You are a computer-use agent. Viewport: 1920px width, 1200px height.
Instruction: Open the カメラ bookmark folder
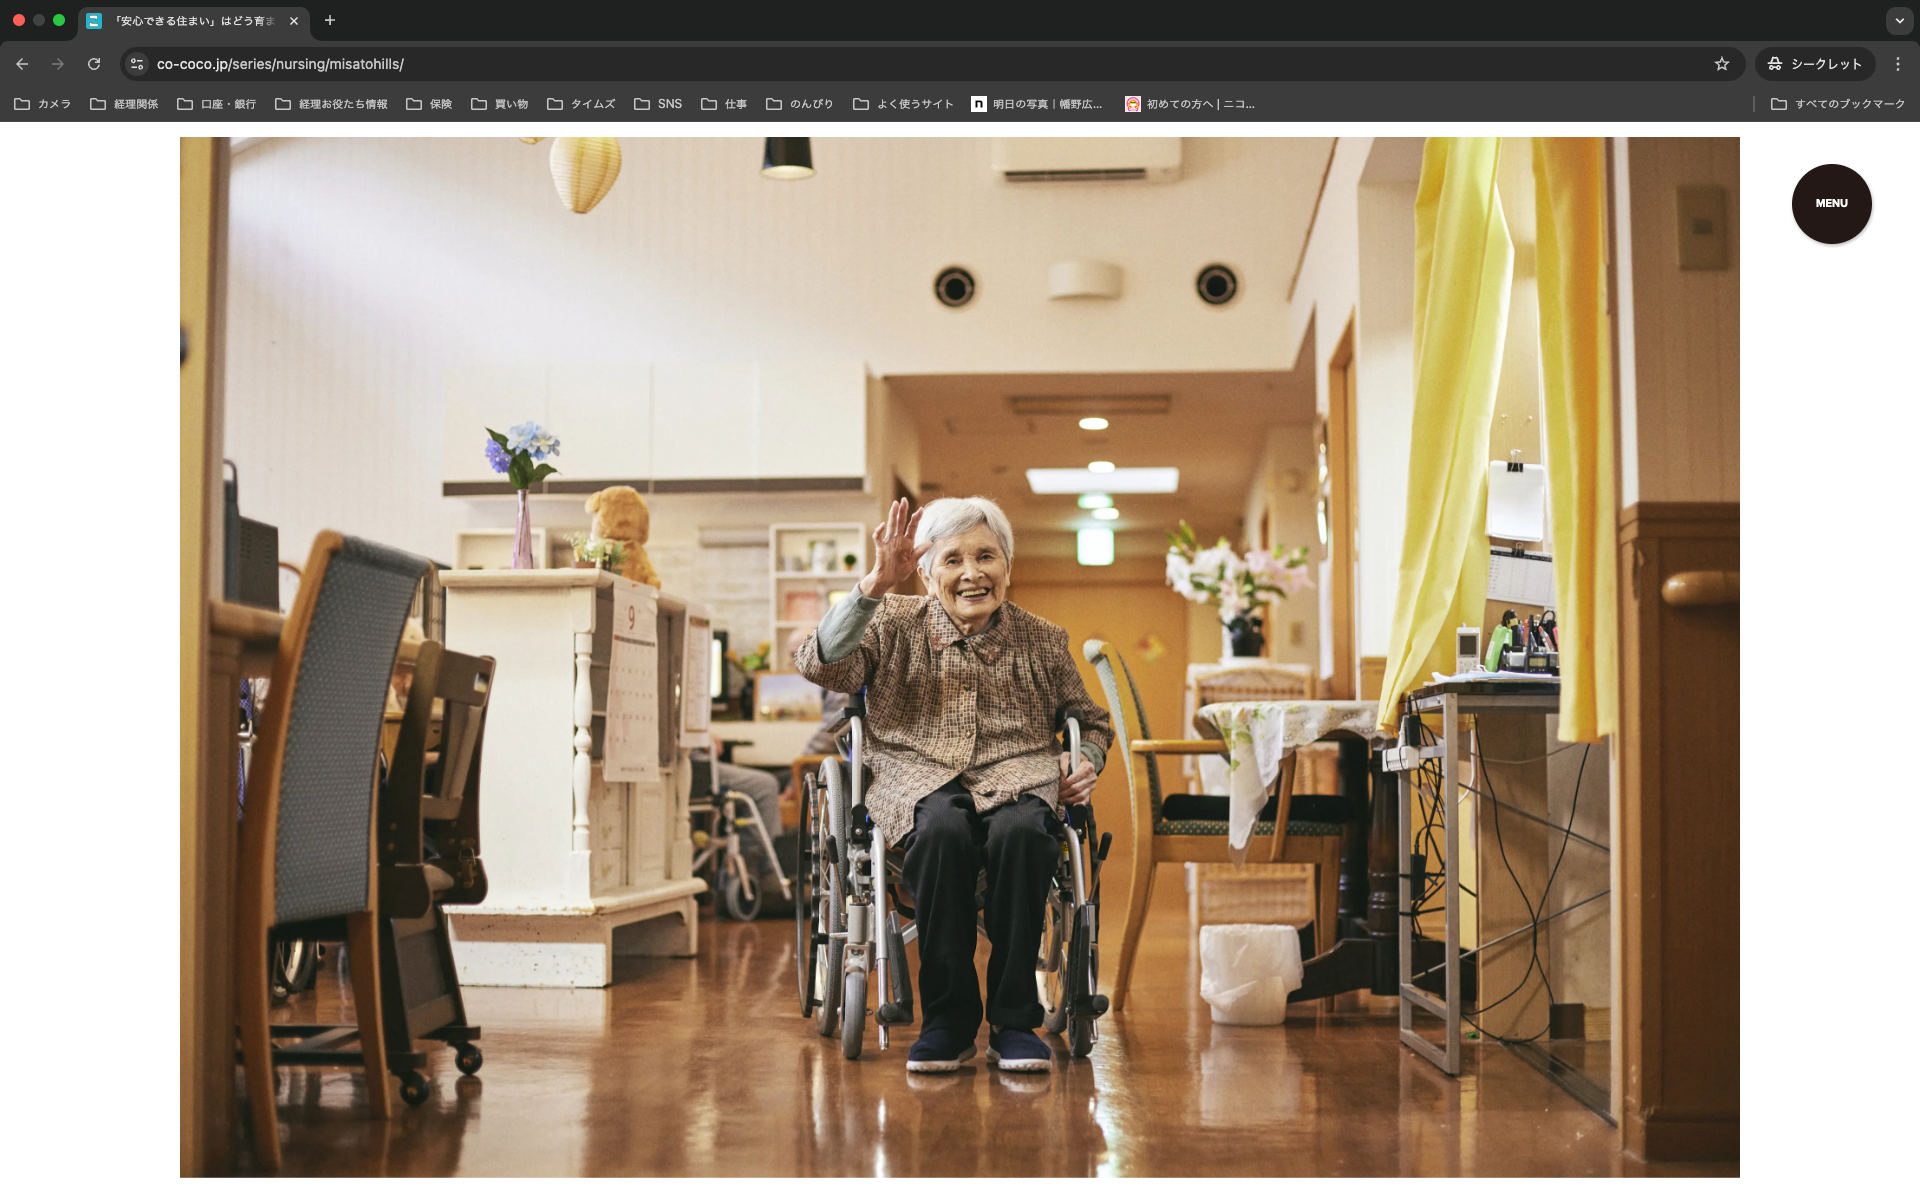[x=43, y=104]
